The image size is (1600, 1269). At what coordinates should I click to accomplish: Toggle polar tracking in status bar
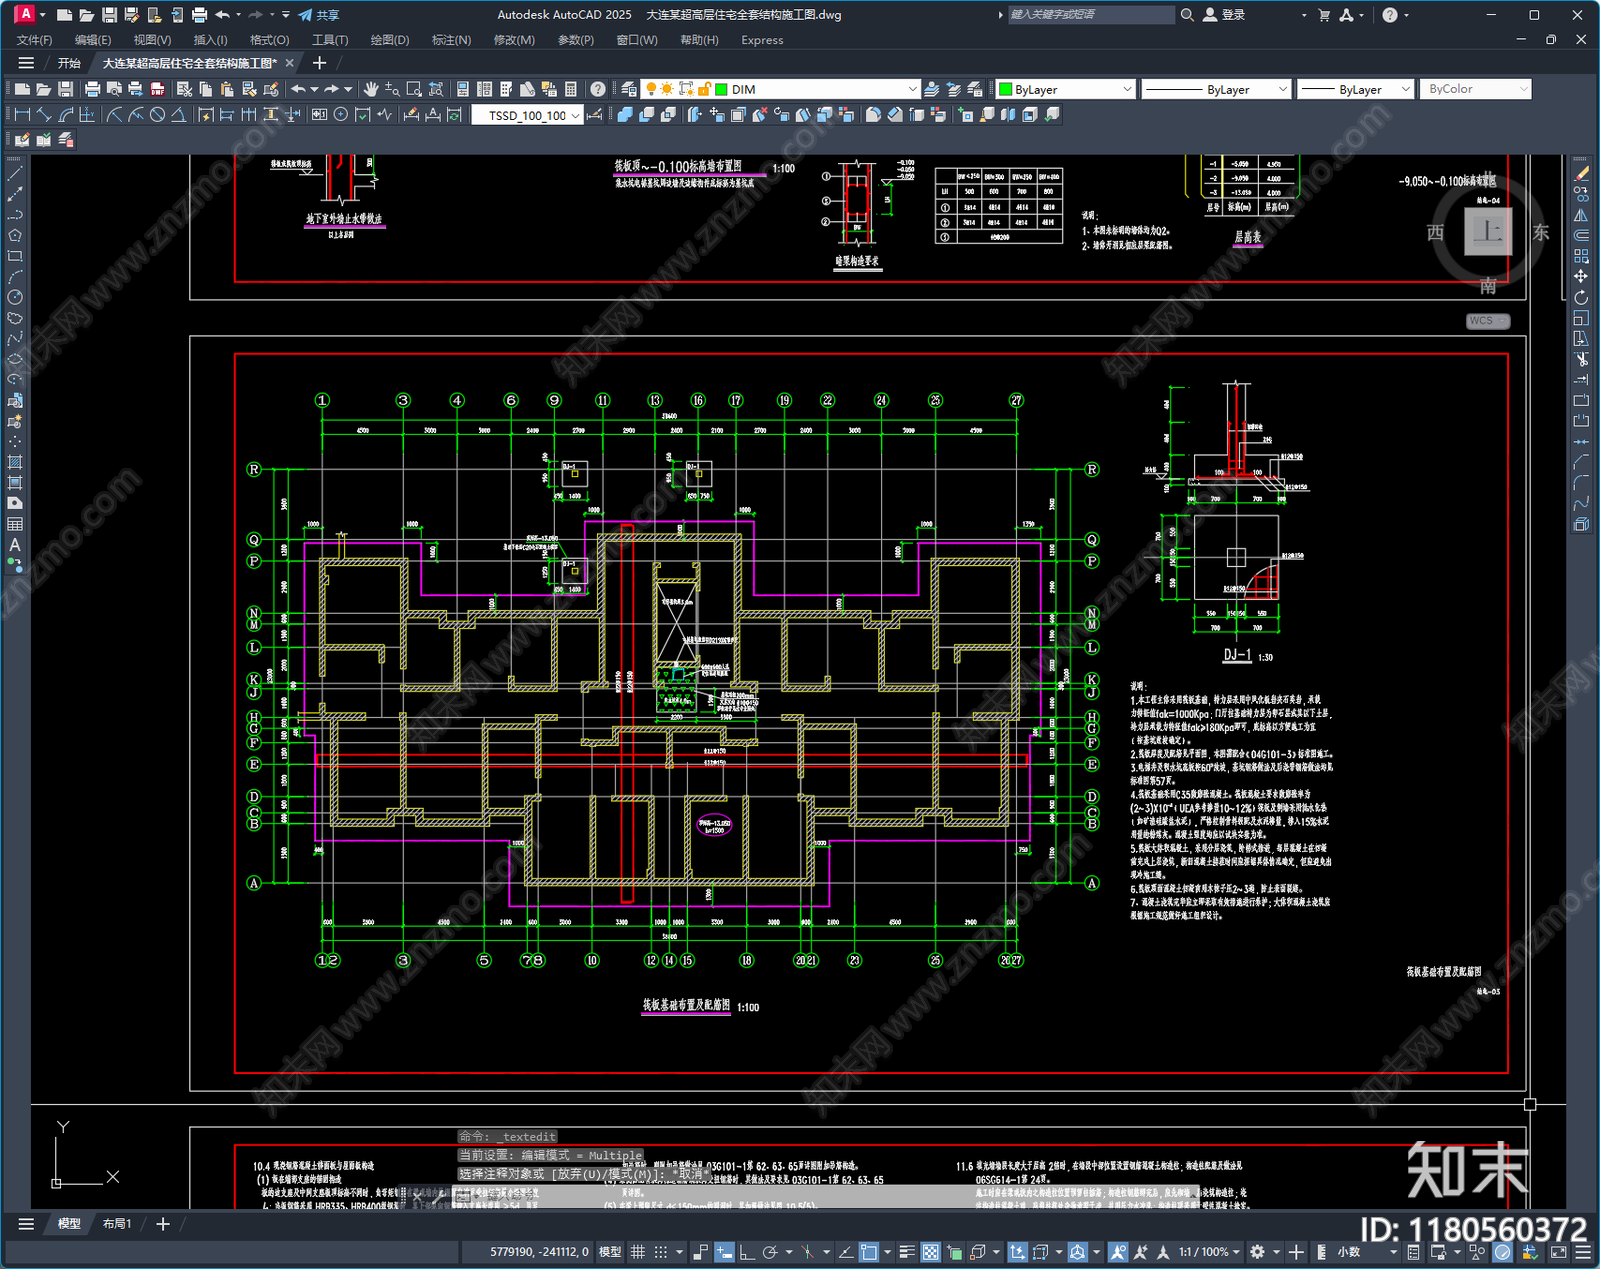(x=769, y=1252)
